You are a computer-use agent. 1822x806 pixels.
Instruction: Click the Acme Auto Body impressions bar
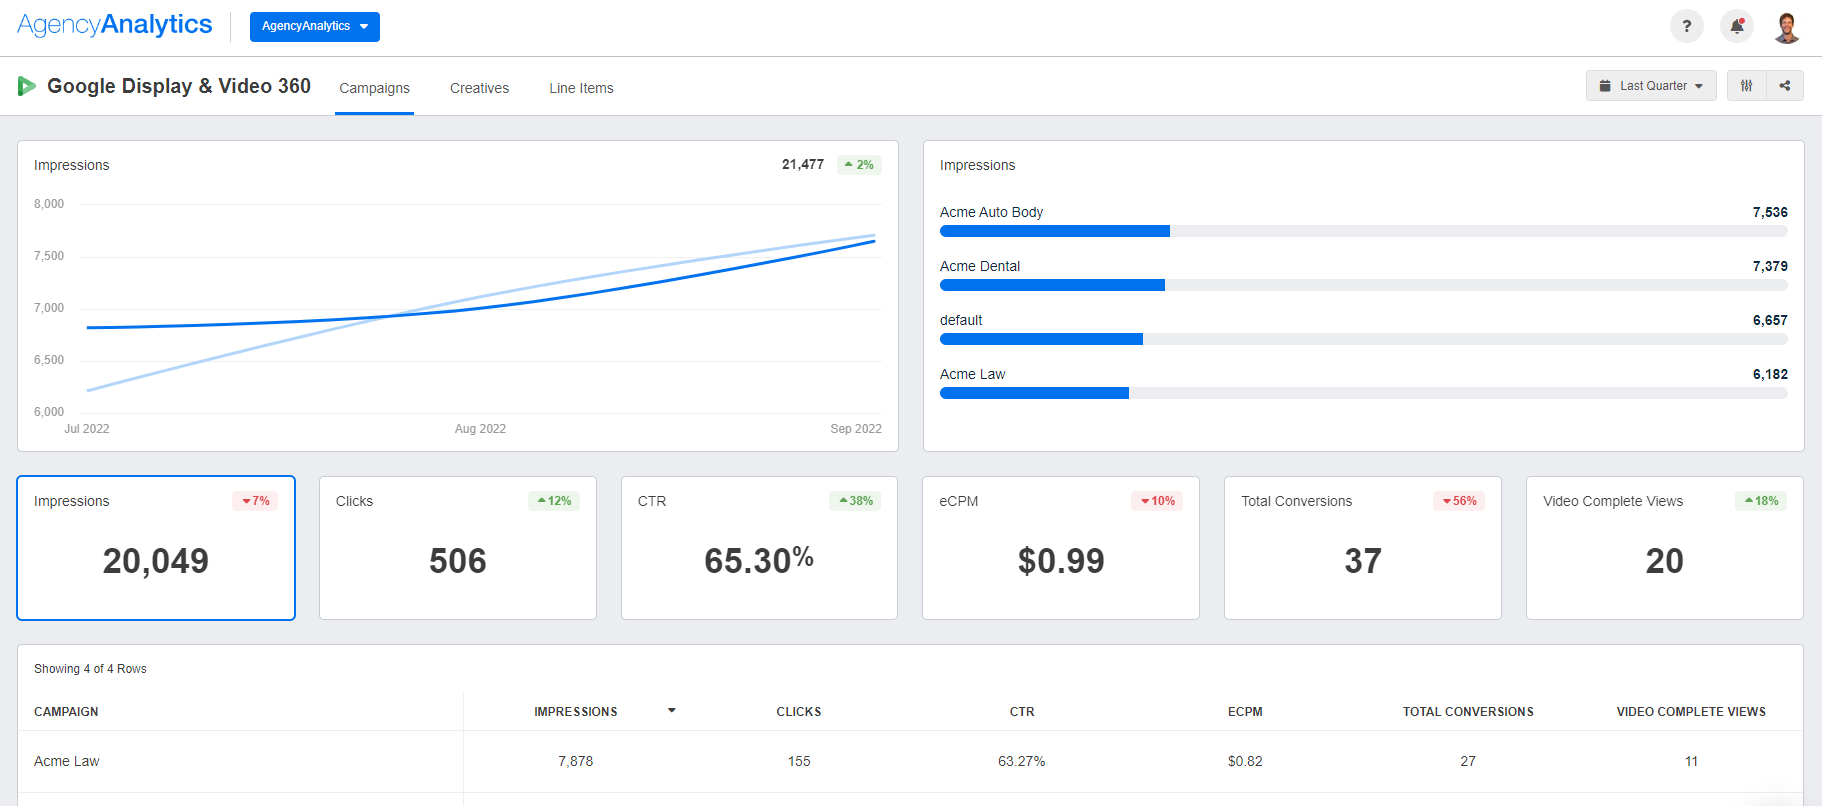click(1054, 231)
